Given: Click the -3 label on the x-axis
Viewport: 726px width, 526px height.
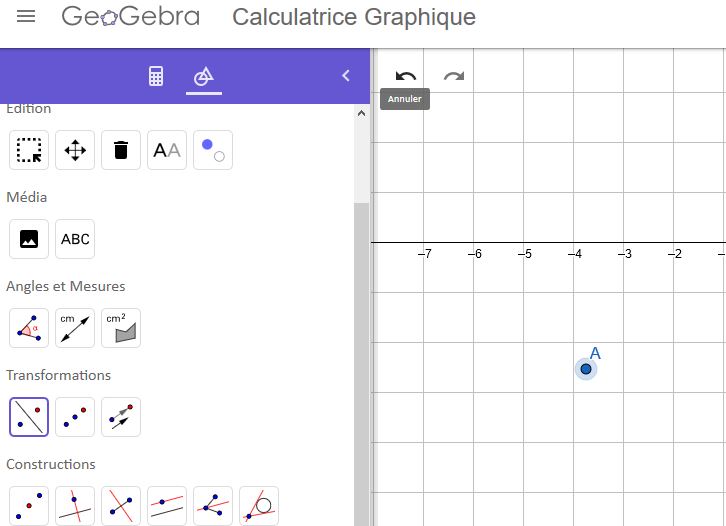Looking at the screenshot, I should [x=625, y=254].
